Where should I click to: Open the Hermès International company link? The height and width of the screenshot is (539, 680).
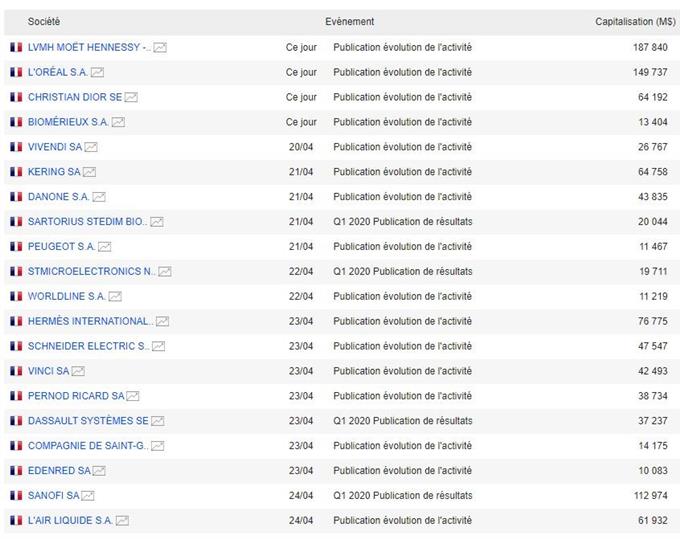click(91, 321)
